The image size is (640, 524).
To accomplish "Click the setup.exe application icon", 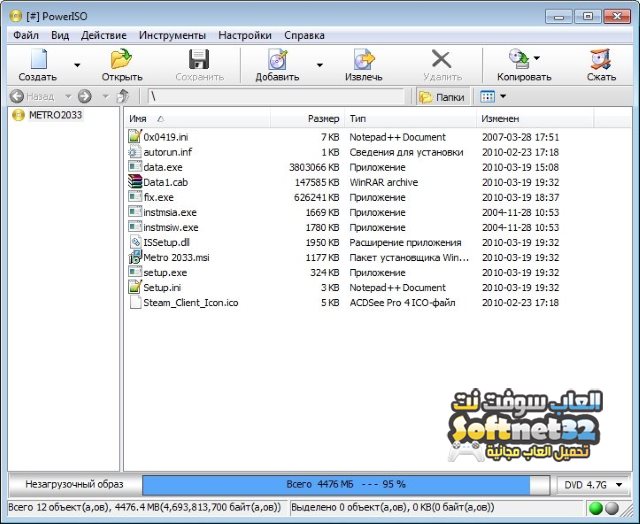I will click(x=135, y=272).
